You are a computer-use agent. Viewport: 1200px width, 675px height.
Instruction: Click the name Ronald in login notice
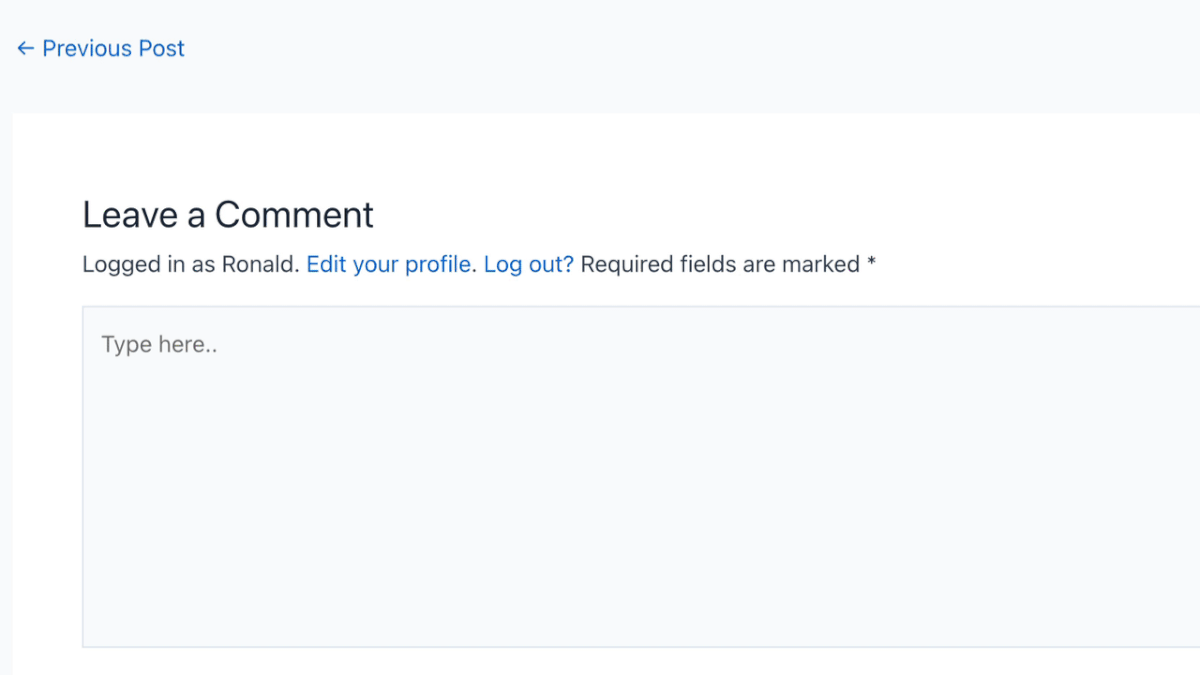coord(260,264)
